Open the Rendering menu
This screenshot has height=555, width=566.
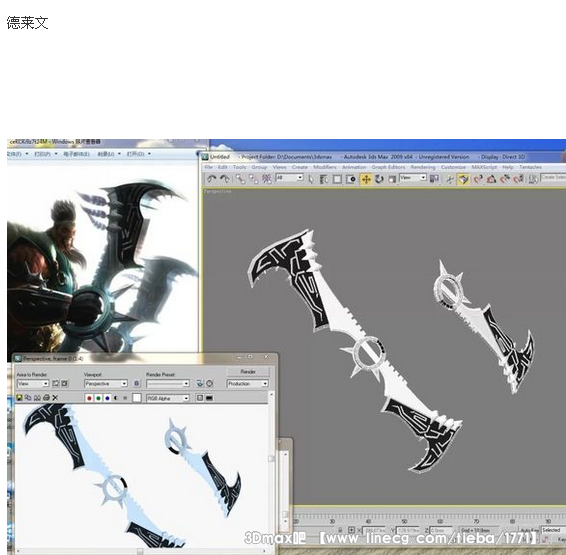(423, 167)
